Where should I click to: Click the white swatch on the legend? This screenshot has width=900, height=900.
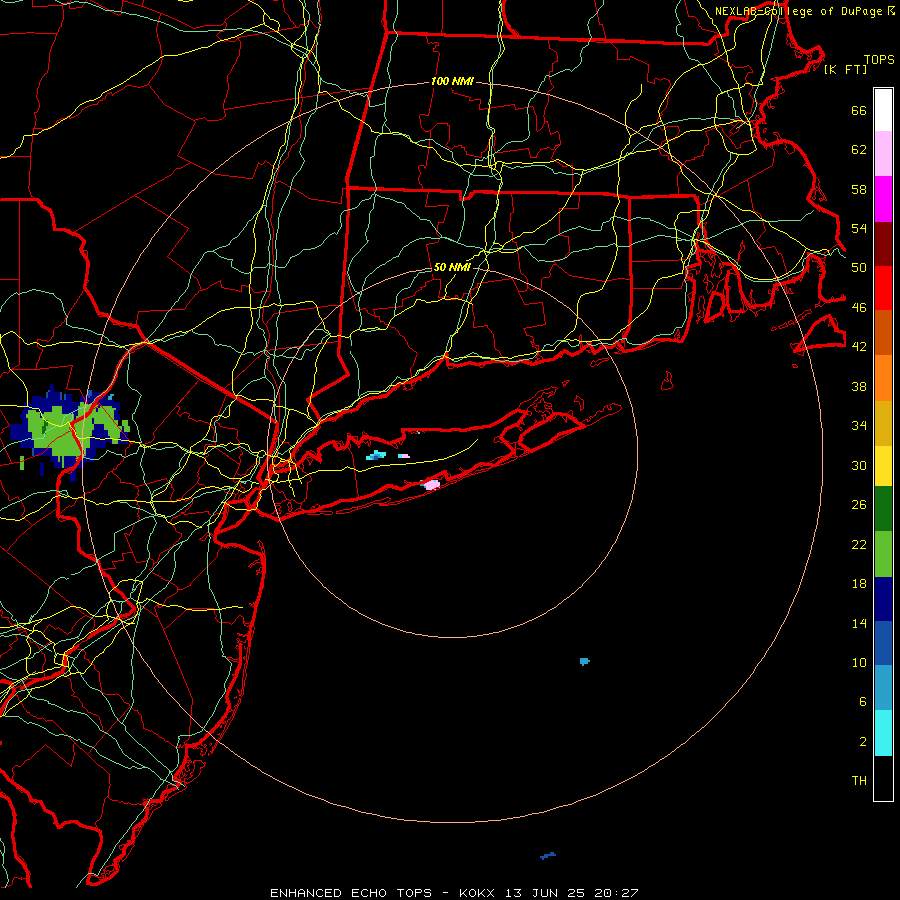(883, 110)
